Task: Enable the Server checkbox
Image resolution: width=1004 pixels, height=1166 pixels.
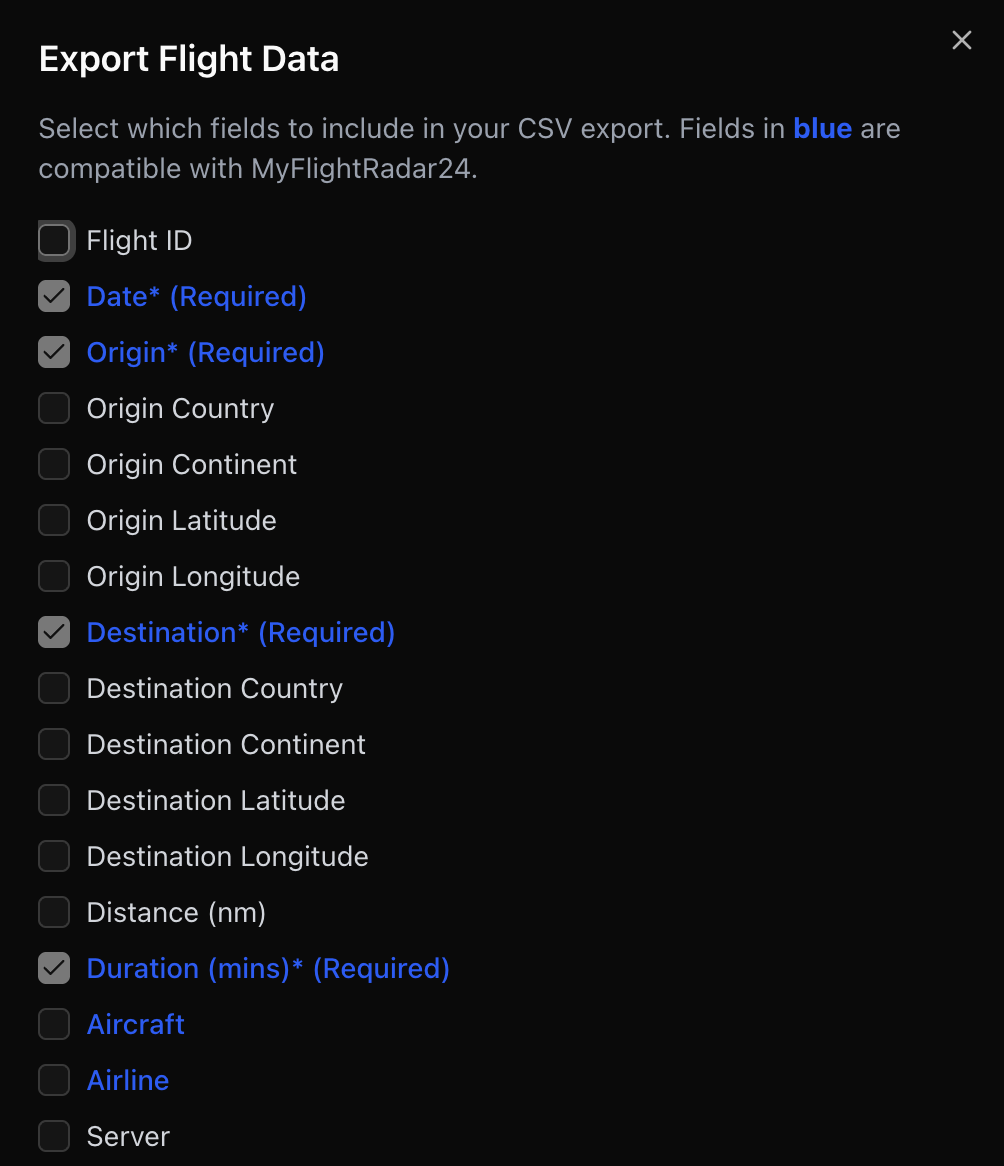Action: tap(54, 1136)
